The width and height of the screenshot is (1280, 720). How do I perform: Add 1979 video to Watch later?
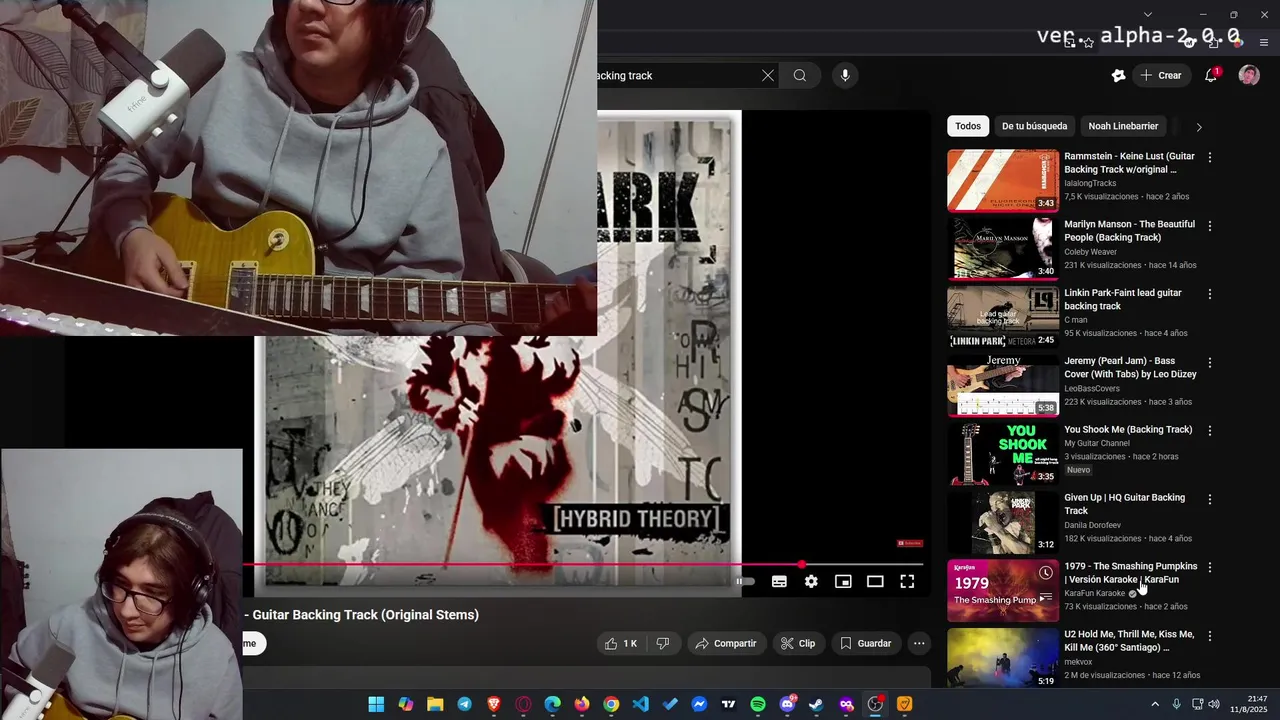coord(1045,573)
